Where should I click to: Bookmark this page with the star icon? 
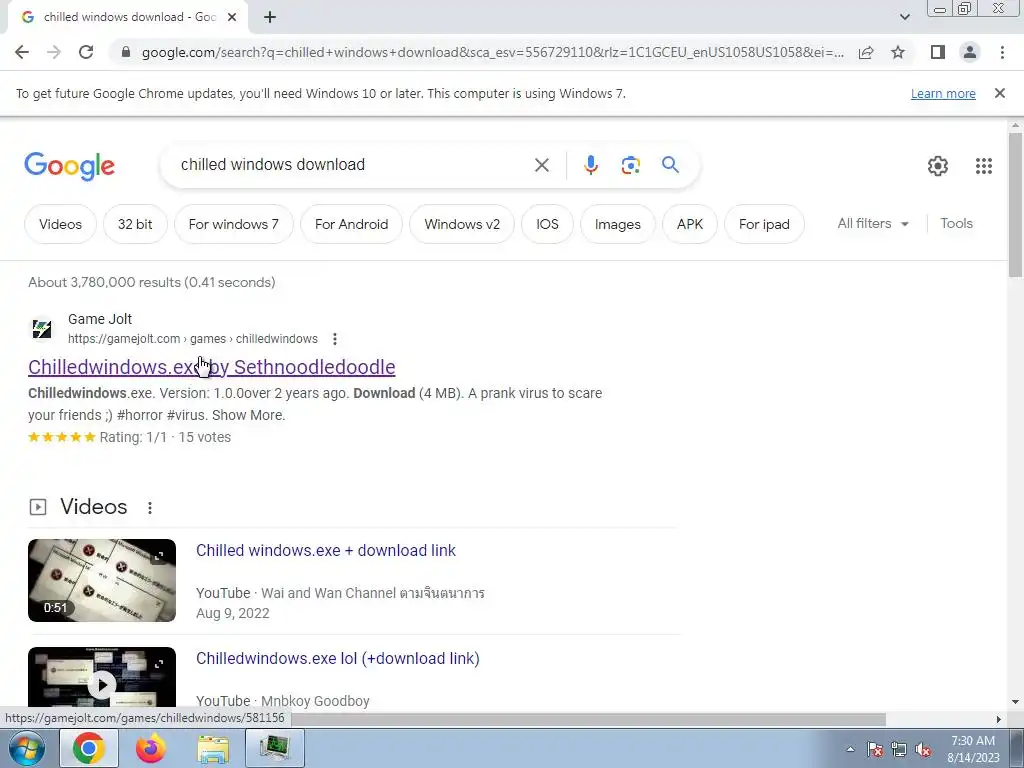tap(898, 52)
